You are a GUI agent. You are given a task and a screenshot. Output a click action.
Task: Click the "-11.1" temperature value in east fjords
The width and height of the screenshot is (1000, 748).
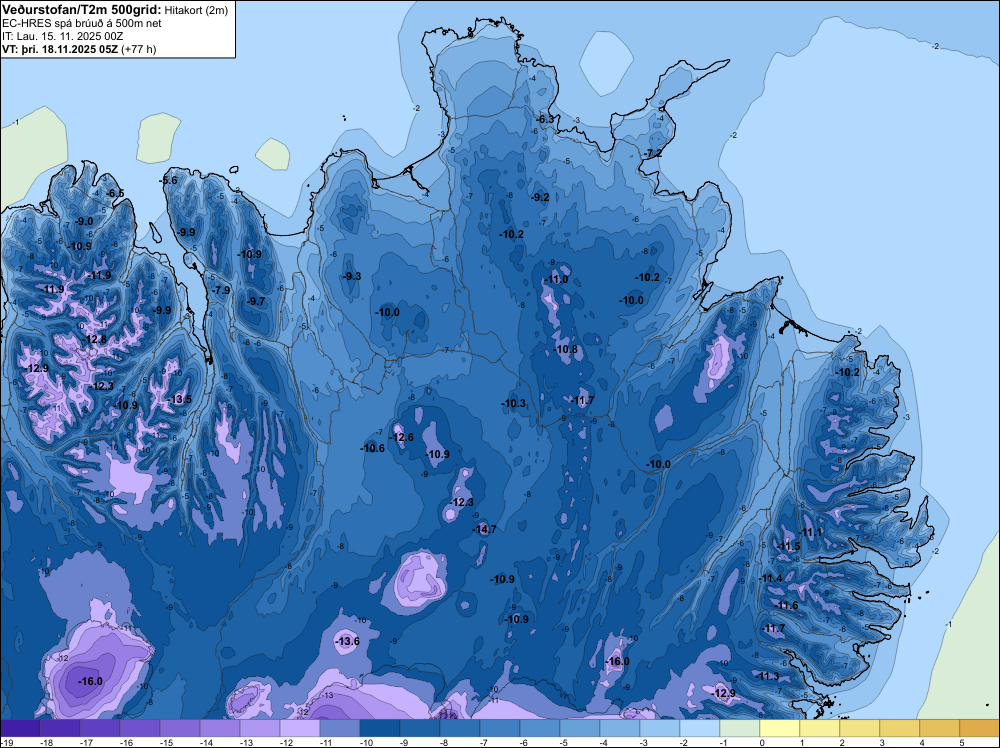pos(811,532)
